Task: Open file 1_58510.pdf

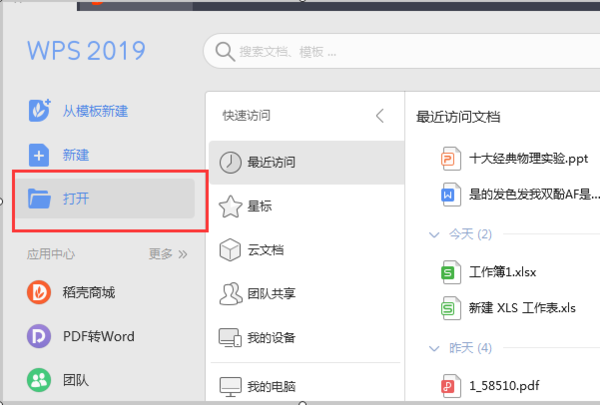Action: (504, 385)
